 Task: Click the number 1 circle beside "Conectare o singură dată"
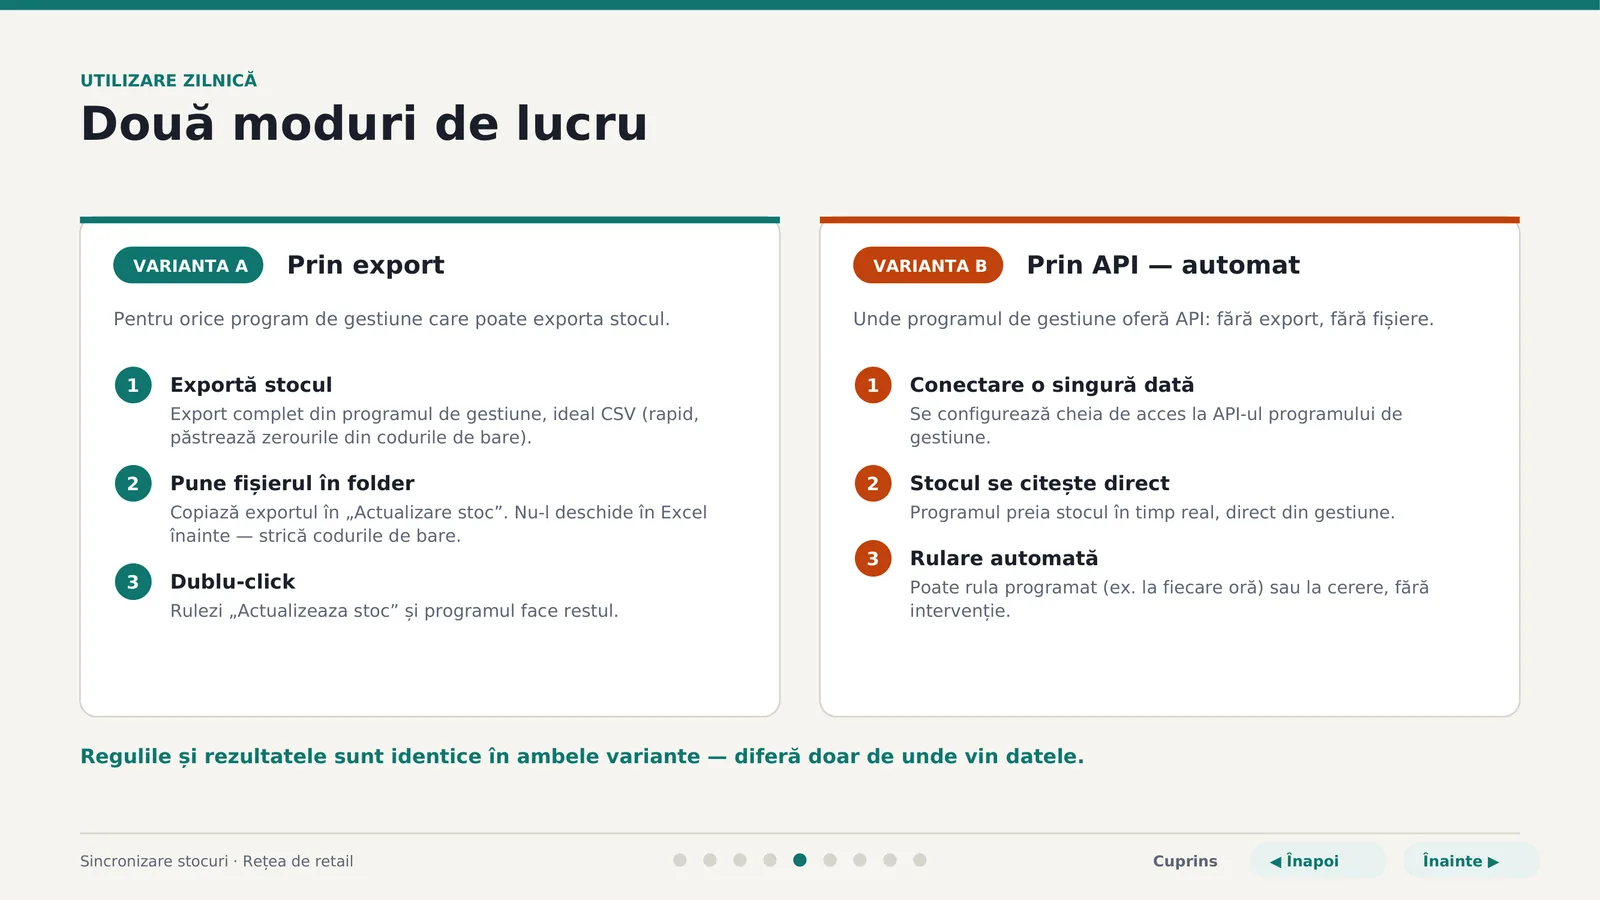pyautogui.click(x=873, y=385)
